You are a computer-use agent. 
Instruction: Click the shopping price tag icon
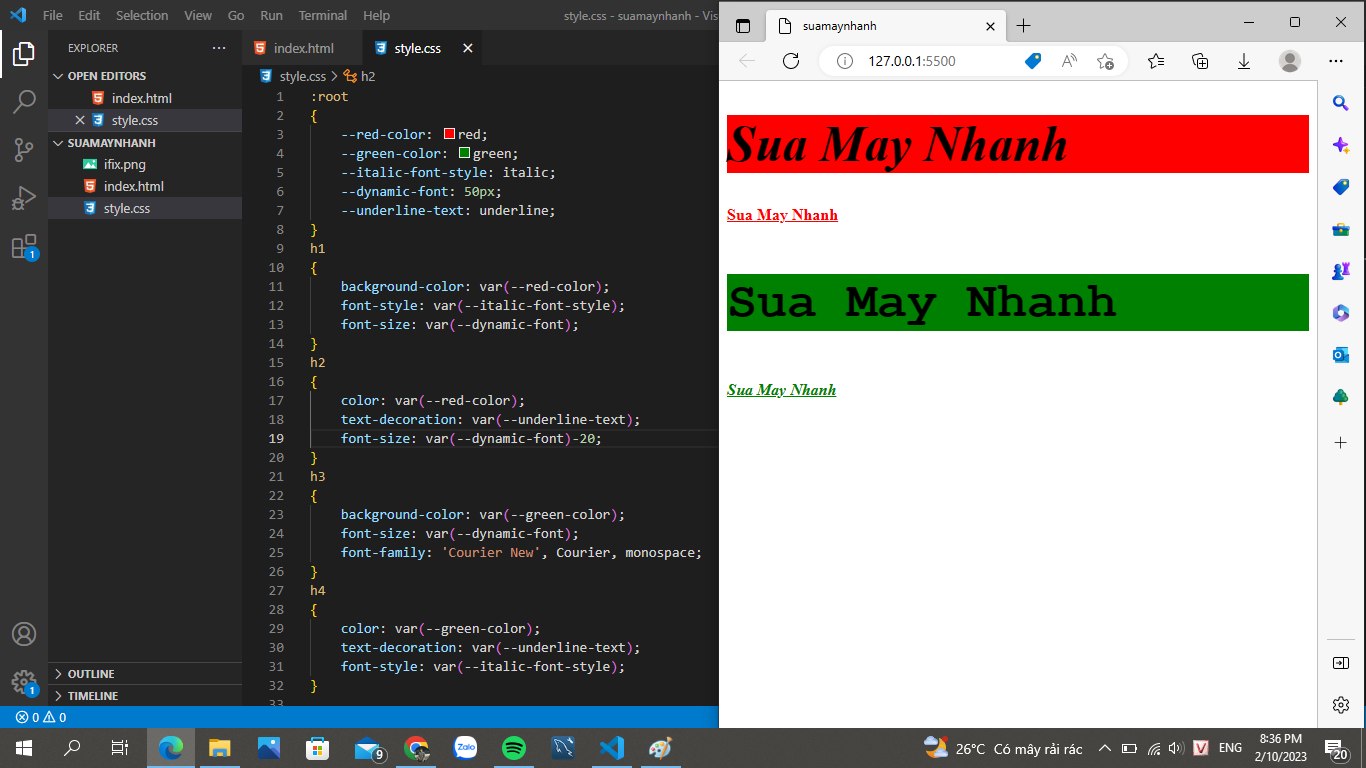point(1034,61)
